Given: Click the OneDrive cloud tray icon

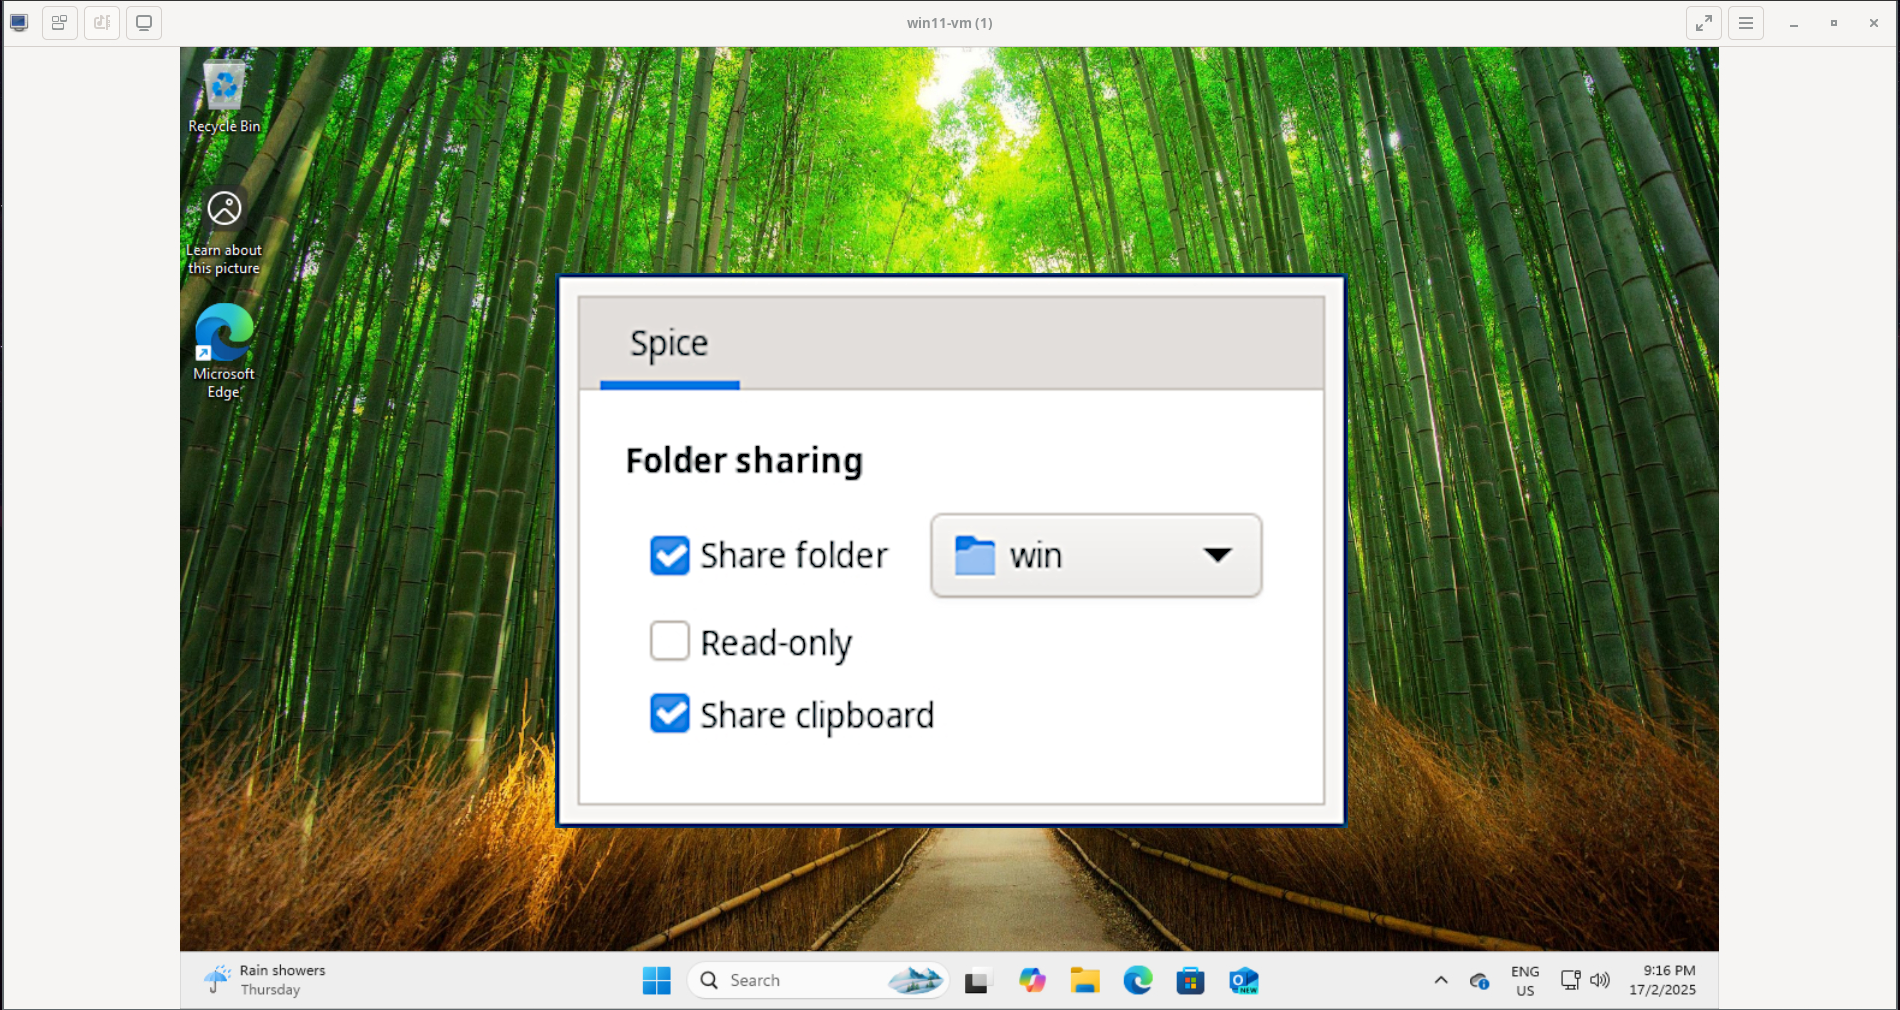Looking at the screenshot, I should pyautogui.click(x=1479, y=981).
